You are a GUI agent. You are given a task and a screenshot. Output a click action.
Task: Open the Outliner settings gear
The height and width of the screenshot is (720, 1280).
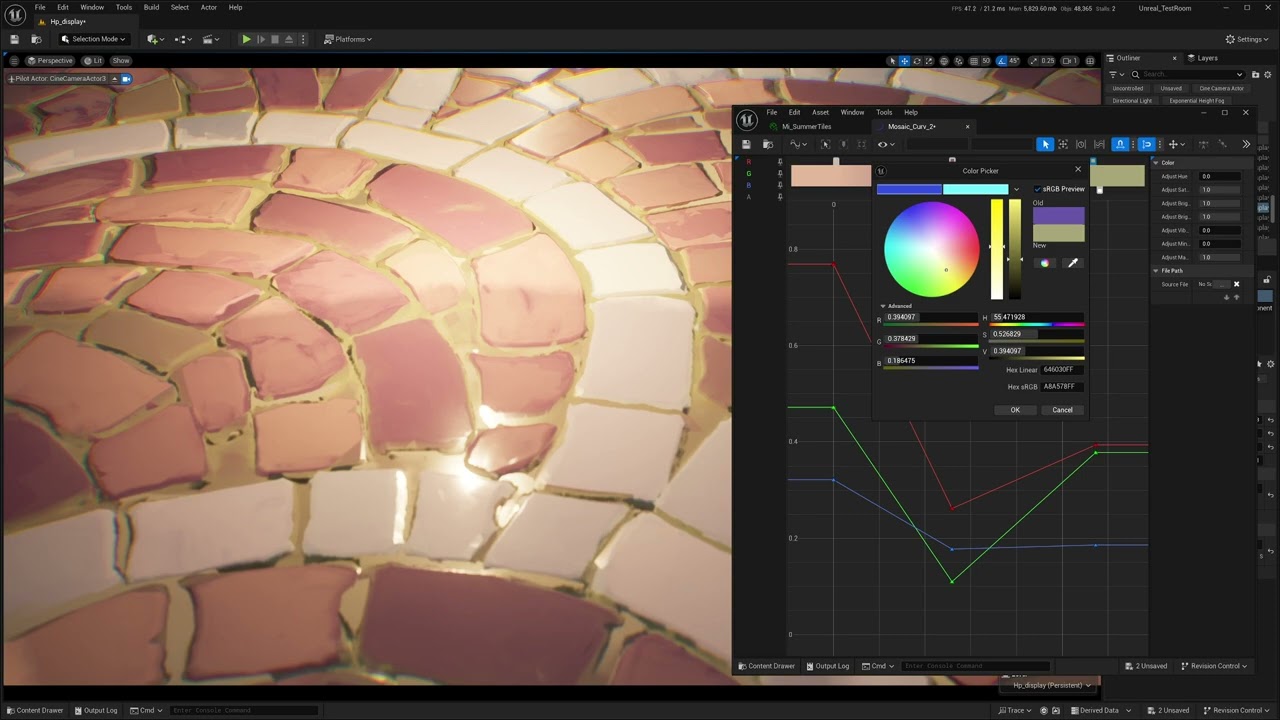(1269, 74)
